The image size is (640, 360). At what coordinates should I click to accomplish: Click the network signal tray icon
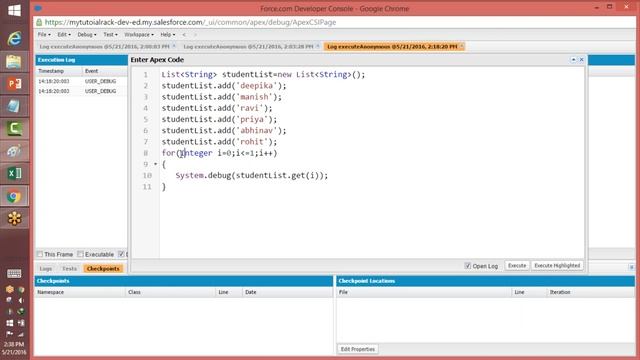click(x=21, y=334)
